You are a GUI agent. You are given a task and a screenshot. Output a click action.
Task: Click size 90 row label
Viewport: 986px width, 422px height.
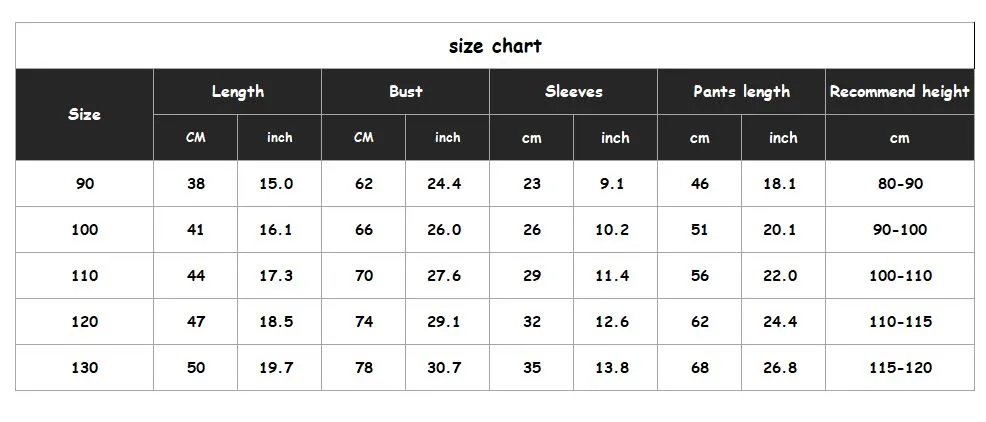(85, 184)
